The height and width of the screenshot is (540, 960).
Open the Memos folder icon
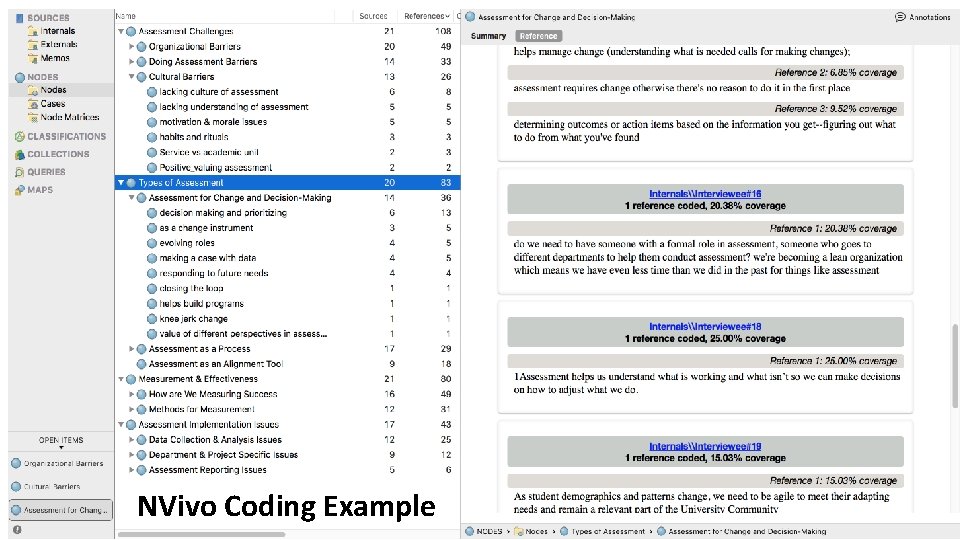click(32, 58)
